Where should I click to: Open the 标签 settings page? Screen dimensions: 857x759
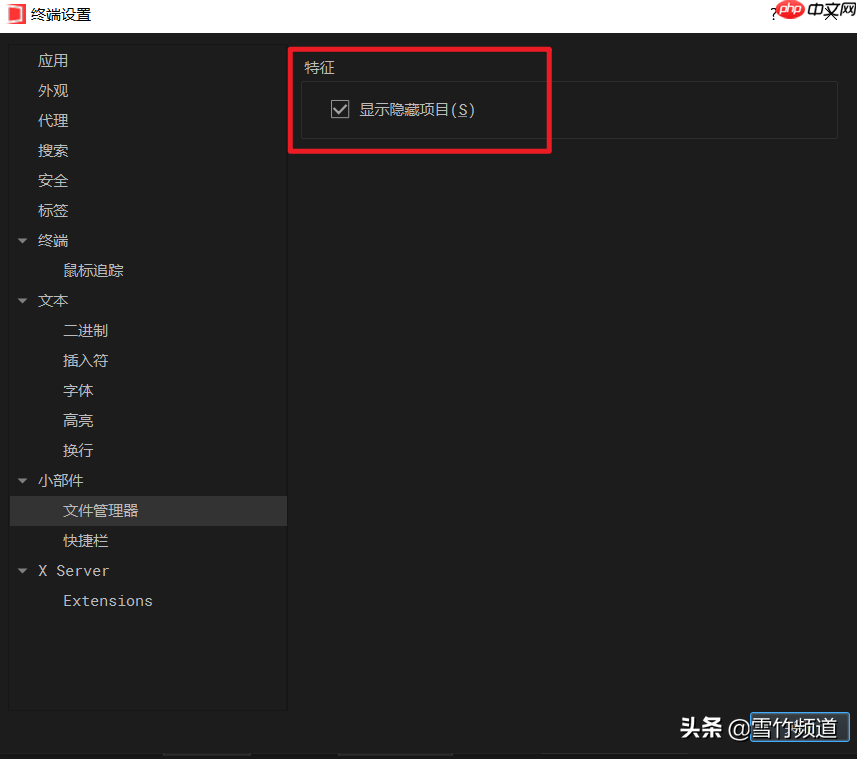(x=53, y=211)
